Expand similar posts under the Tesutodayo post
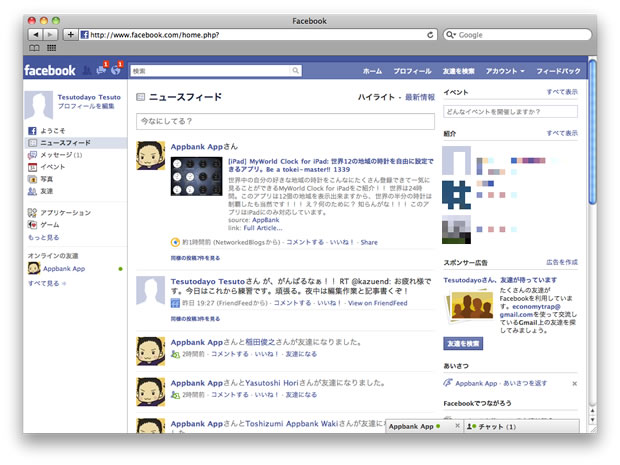Image resolution: width=620 pixels, height=465 pixels. tap(195, 319)
